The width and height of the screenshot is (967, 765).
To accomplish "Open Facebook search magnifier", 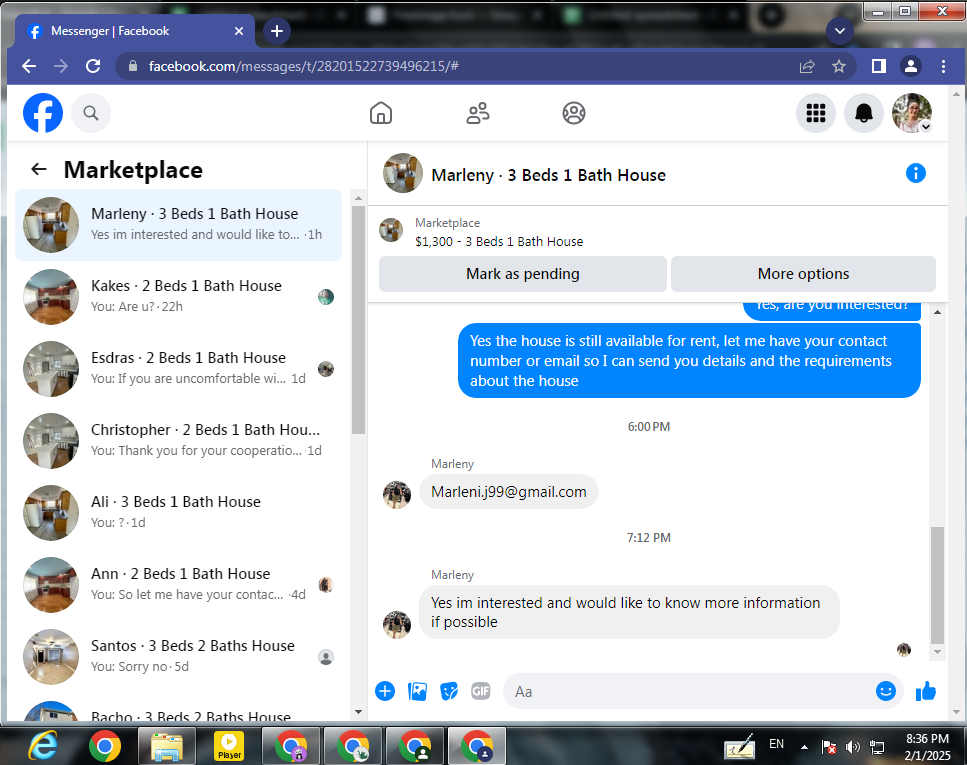I will pyautogui.click(x=91, y=113).
